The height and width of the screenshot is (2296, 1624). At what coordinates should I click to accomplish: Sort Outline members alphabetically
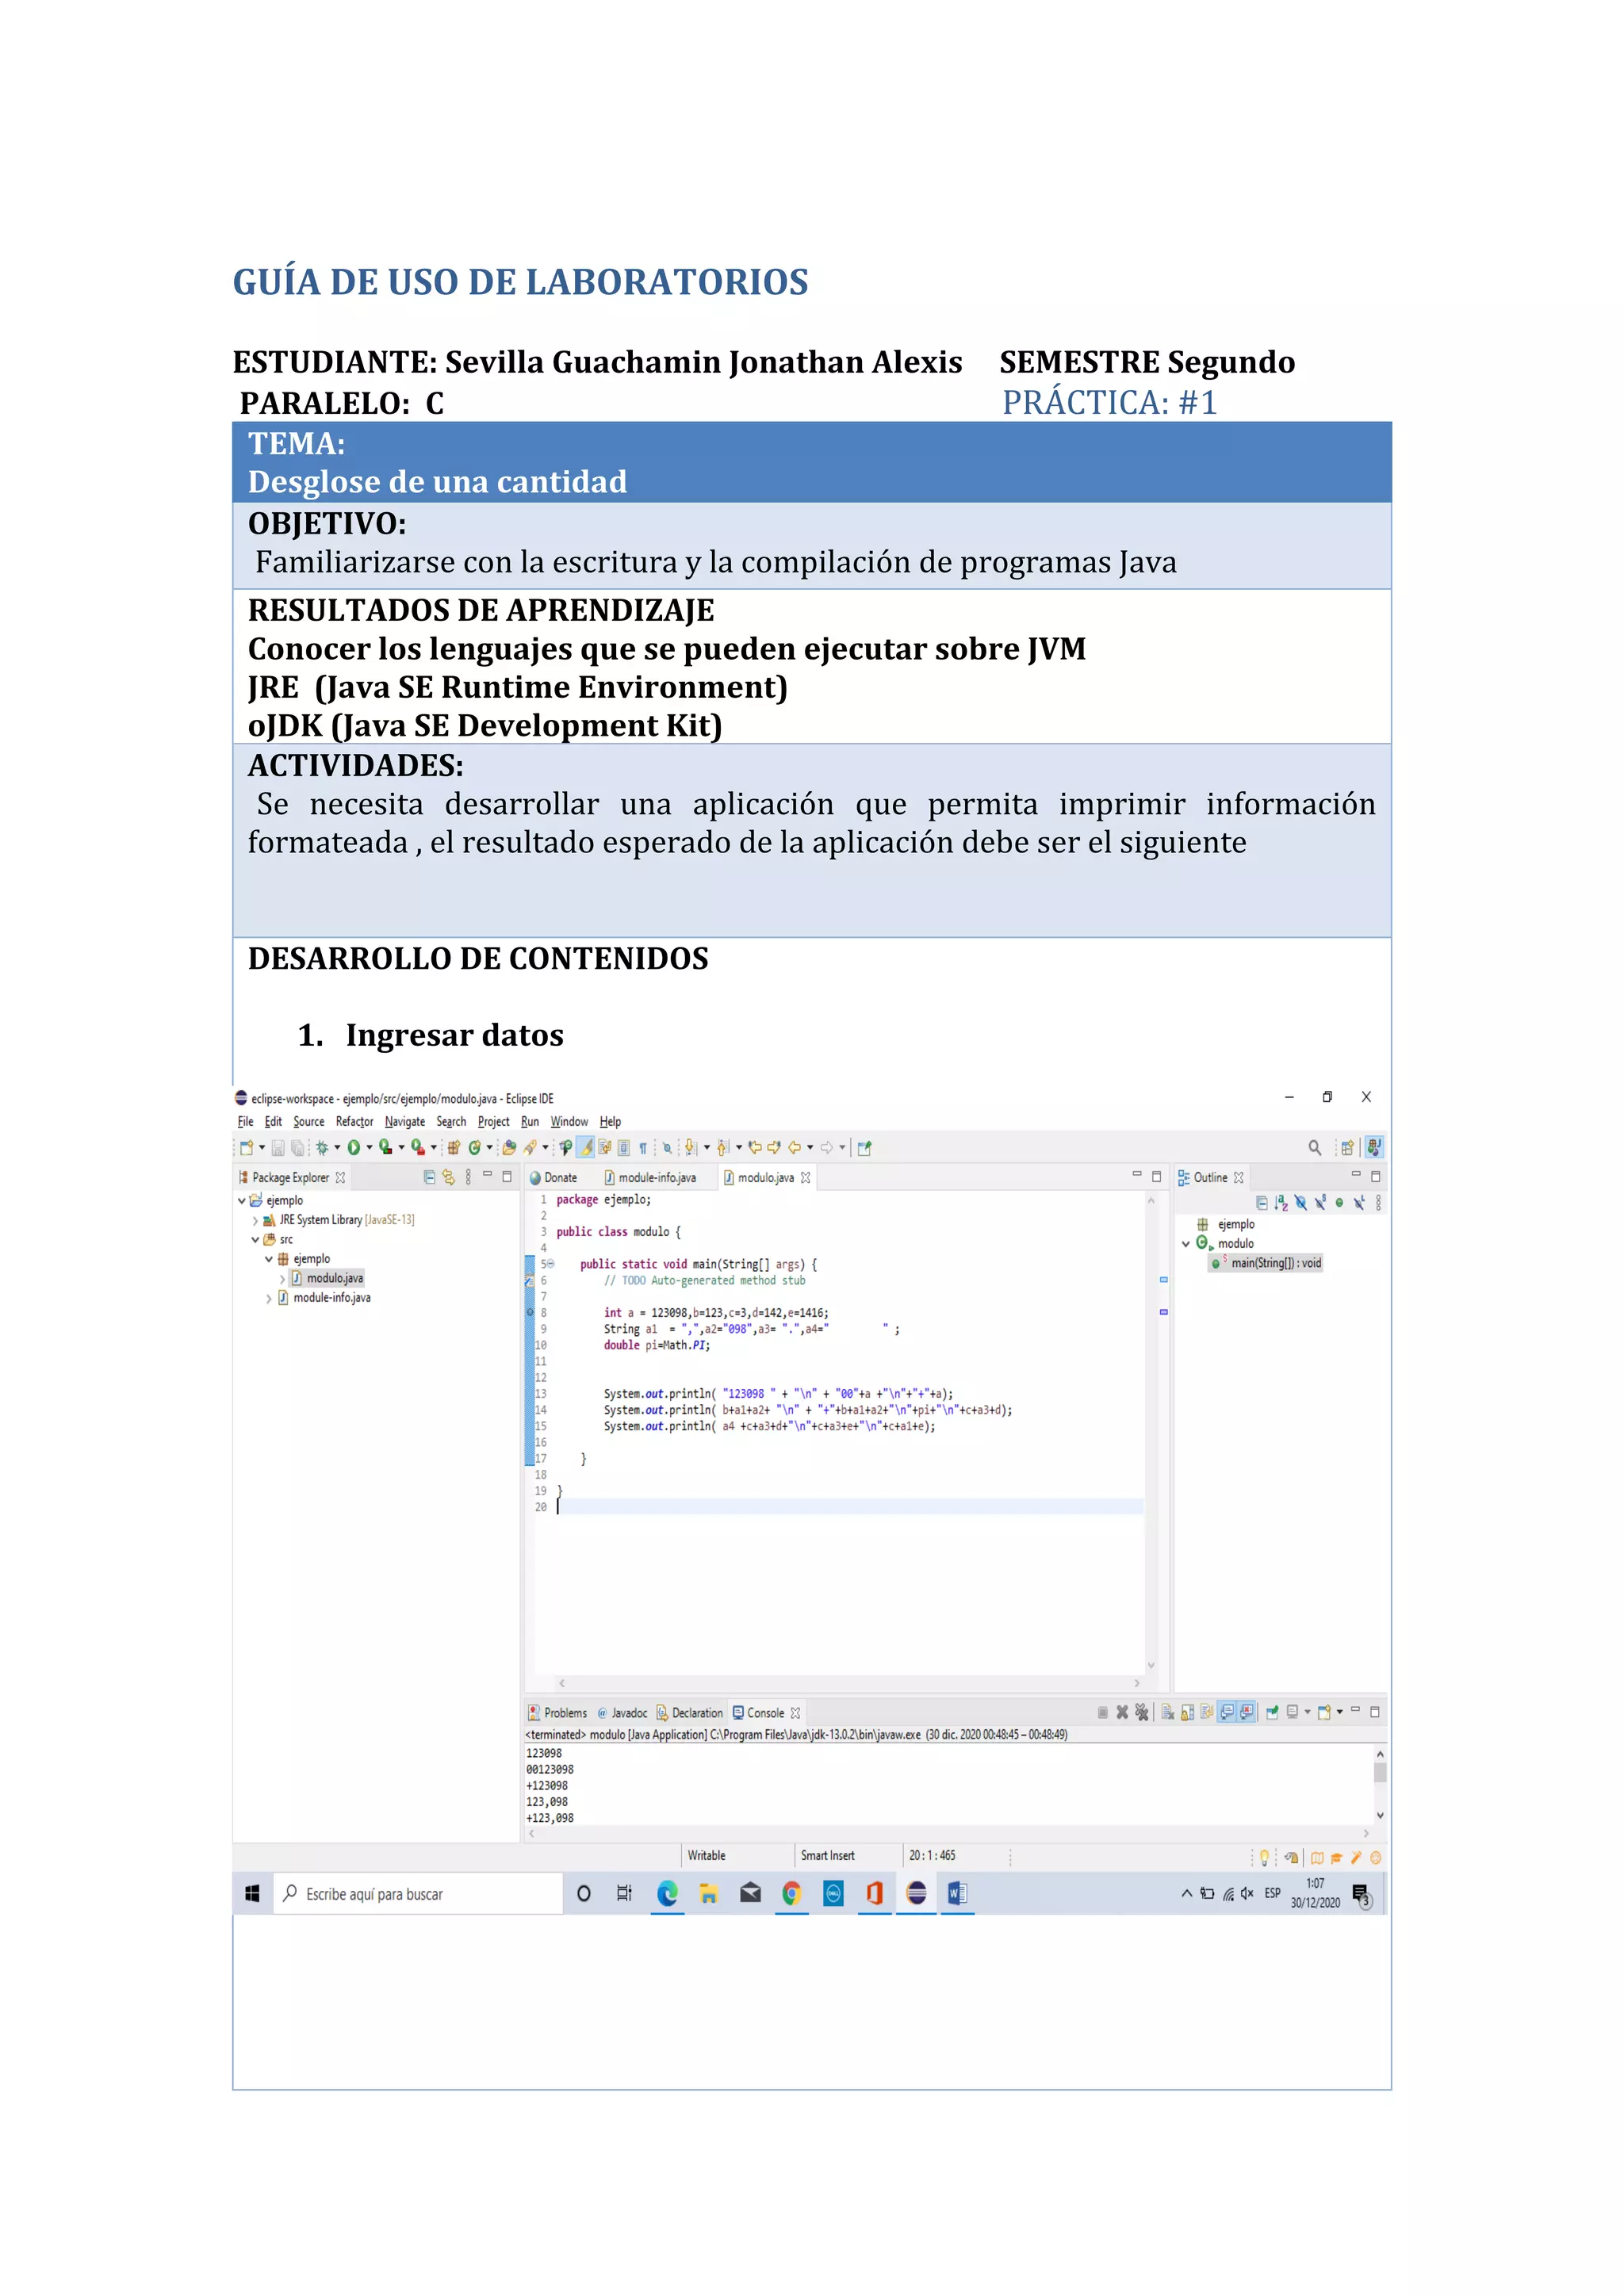[x=1281, y=1203]
